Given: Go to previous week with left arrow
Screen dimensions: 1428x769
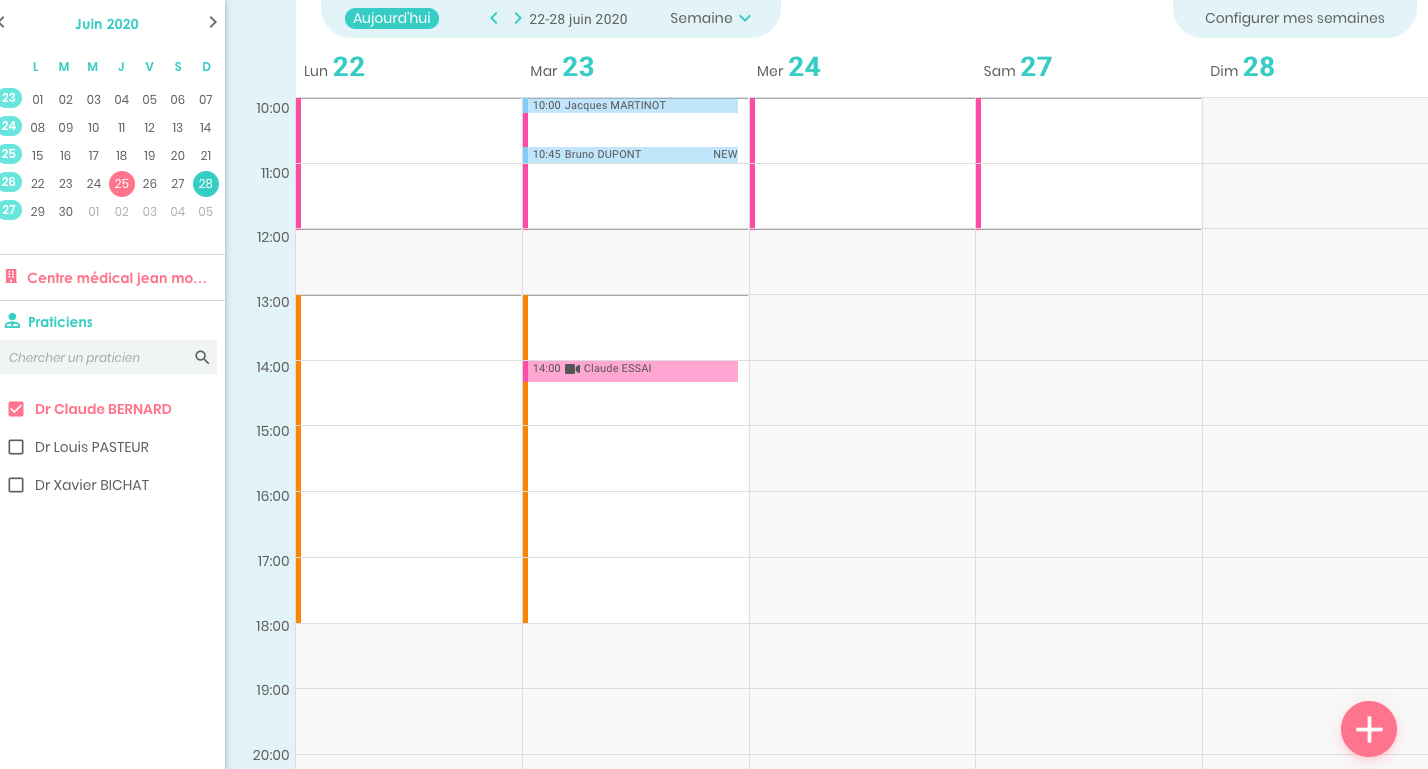Looking at the screenshot, I should point(493,18).
